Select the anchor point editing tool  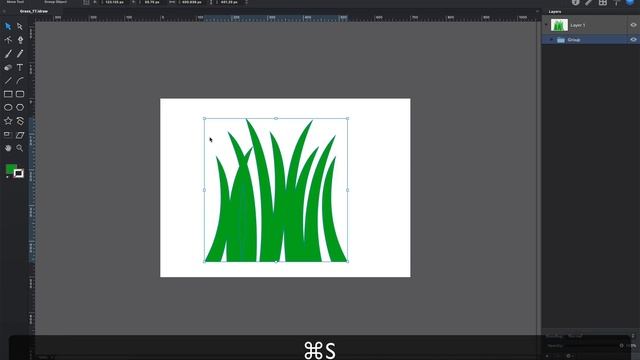(x=8, y=40)
